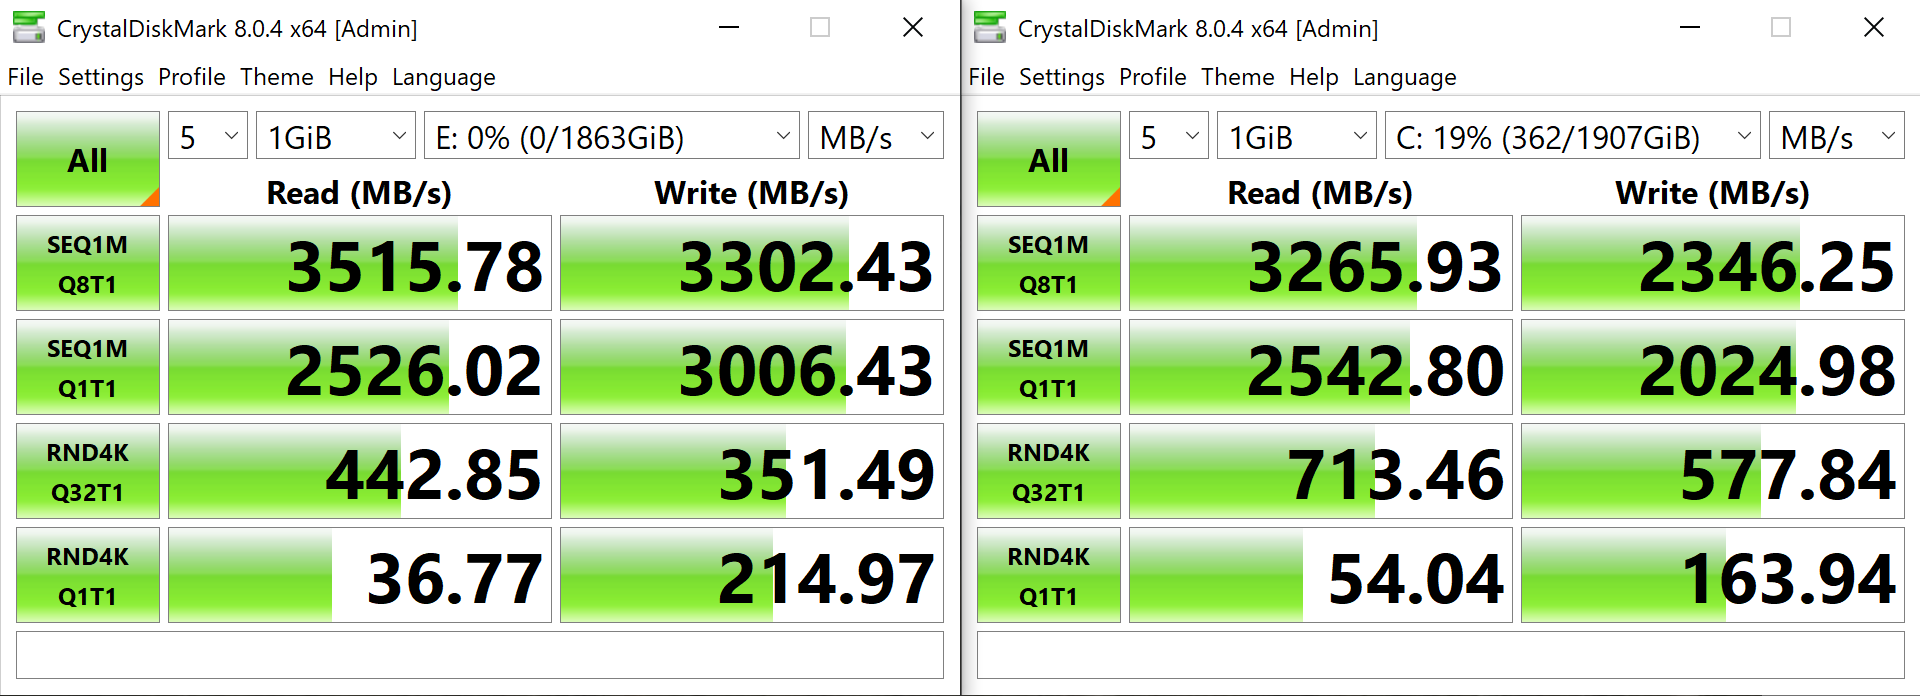1920x700 pixels.
Task: Click 2346.25 write result in right window
Action: pyautogui.click(x=1713, y=263)
